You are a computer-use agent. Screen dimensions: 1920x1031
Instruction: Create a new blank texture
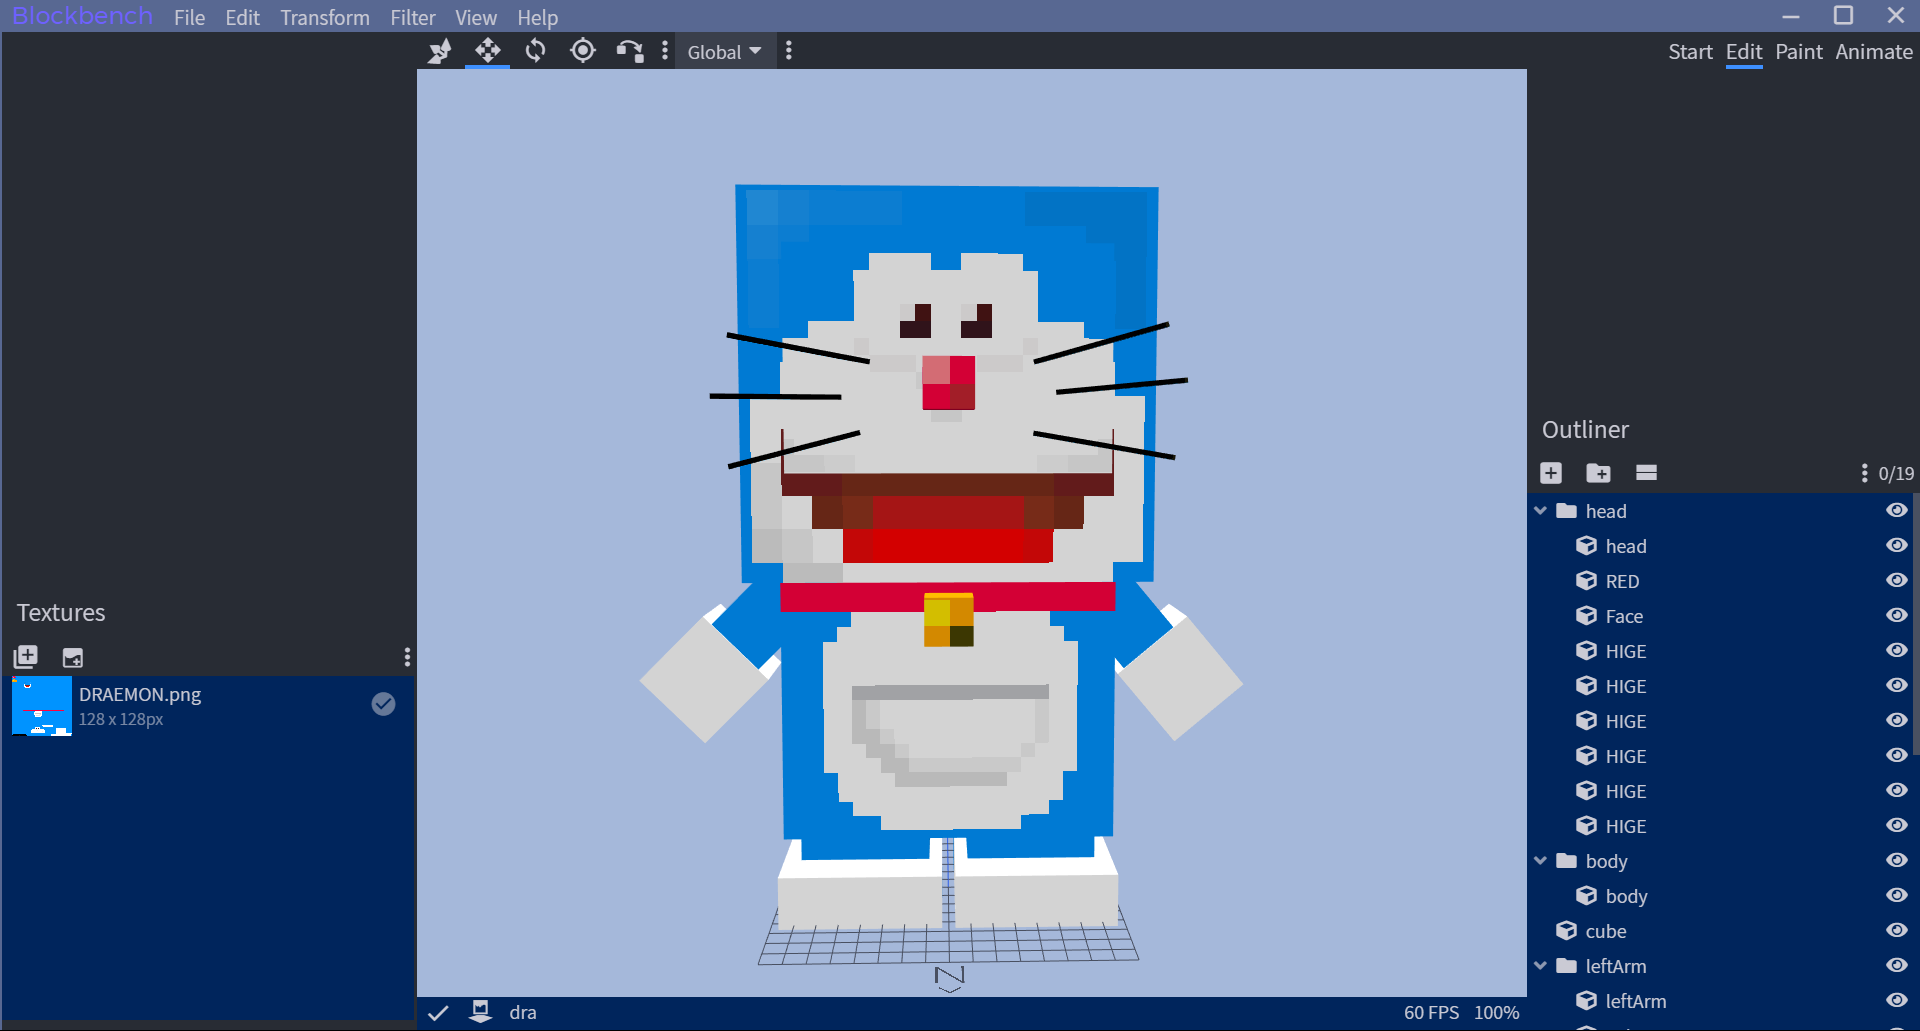click(73, 657)
